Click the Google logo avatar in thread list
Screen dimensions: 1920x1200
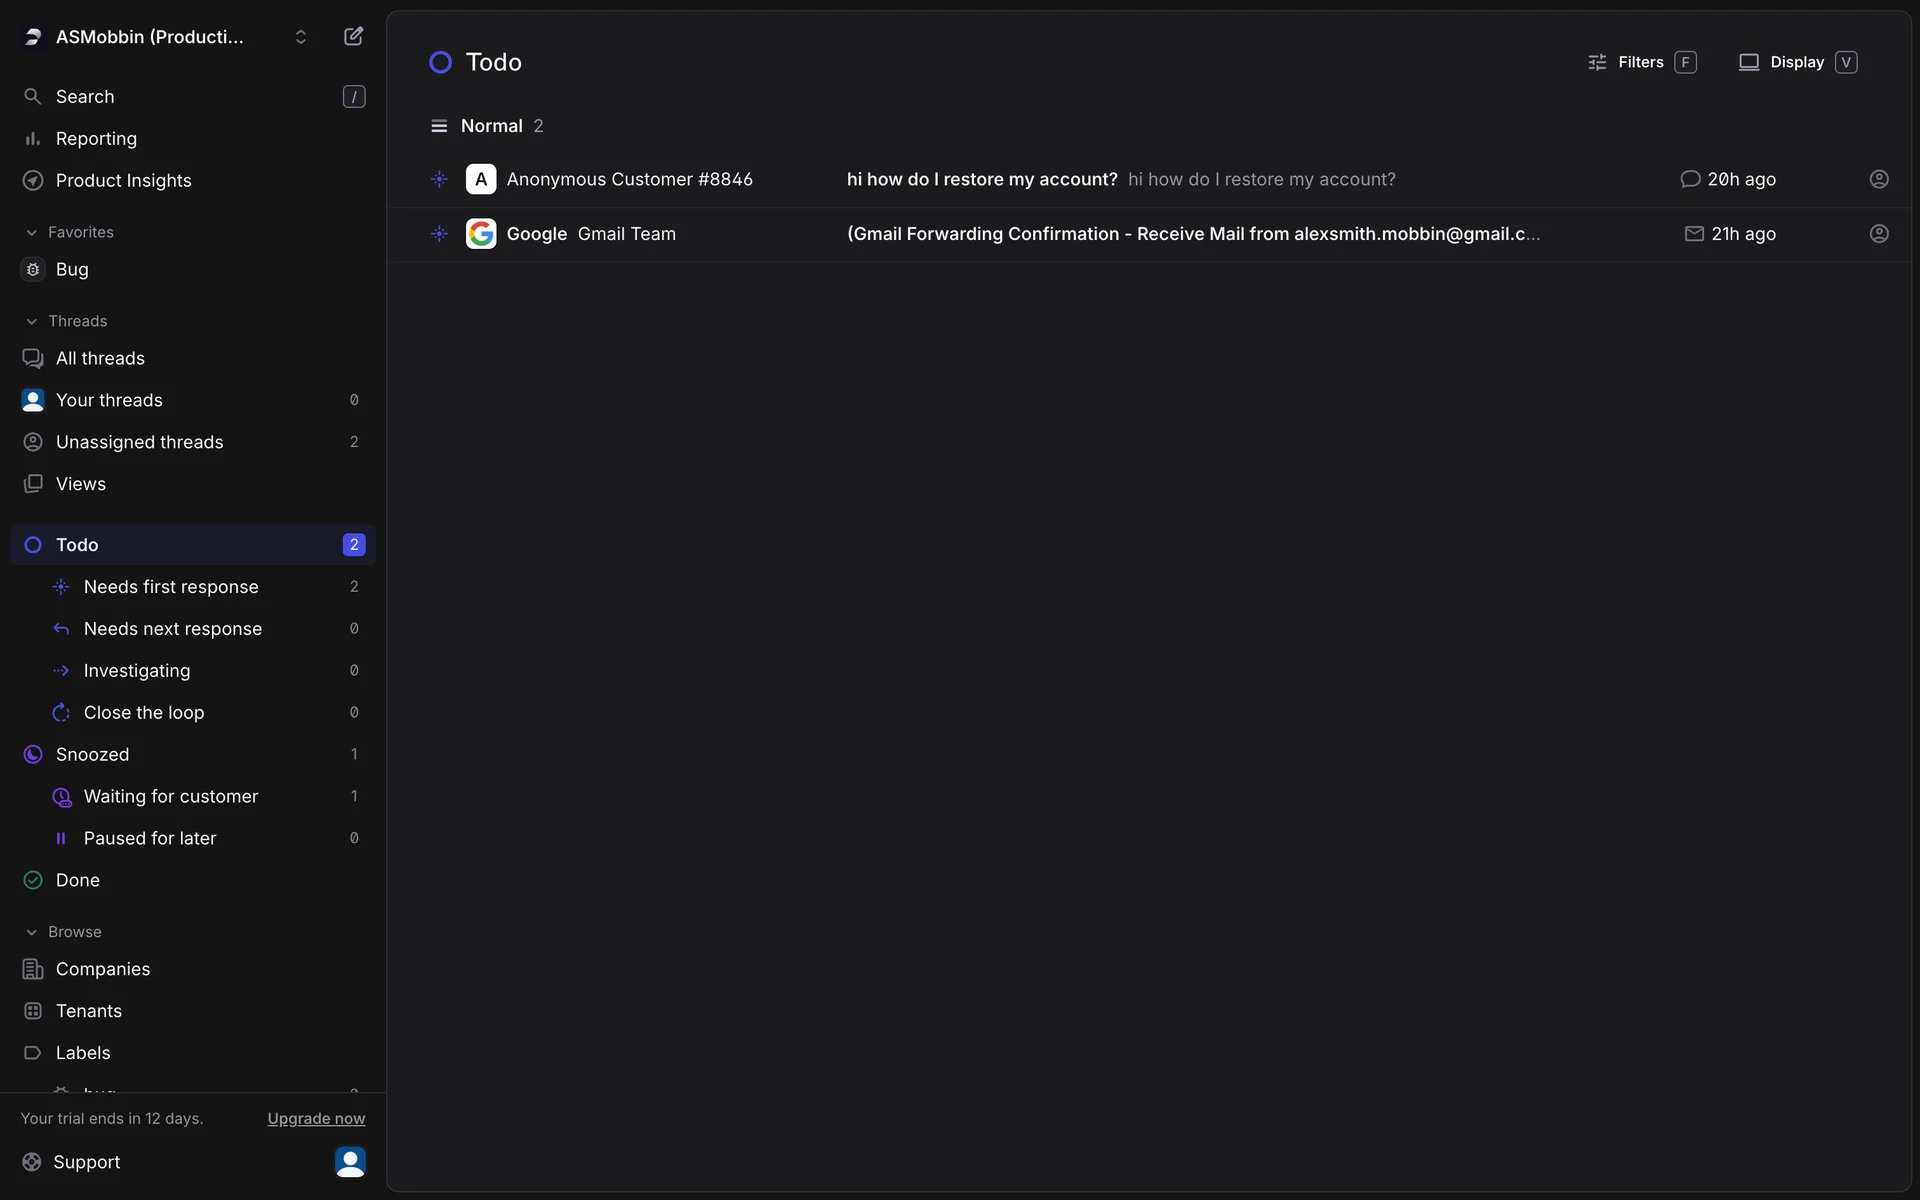[x=481, y=234]
